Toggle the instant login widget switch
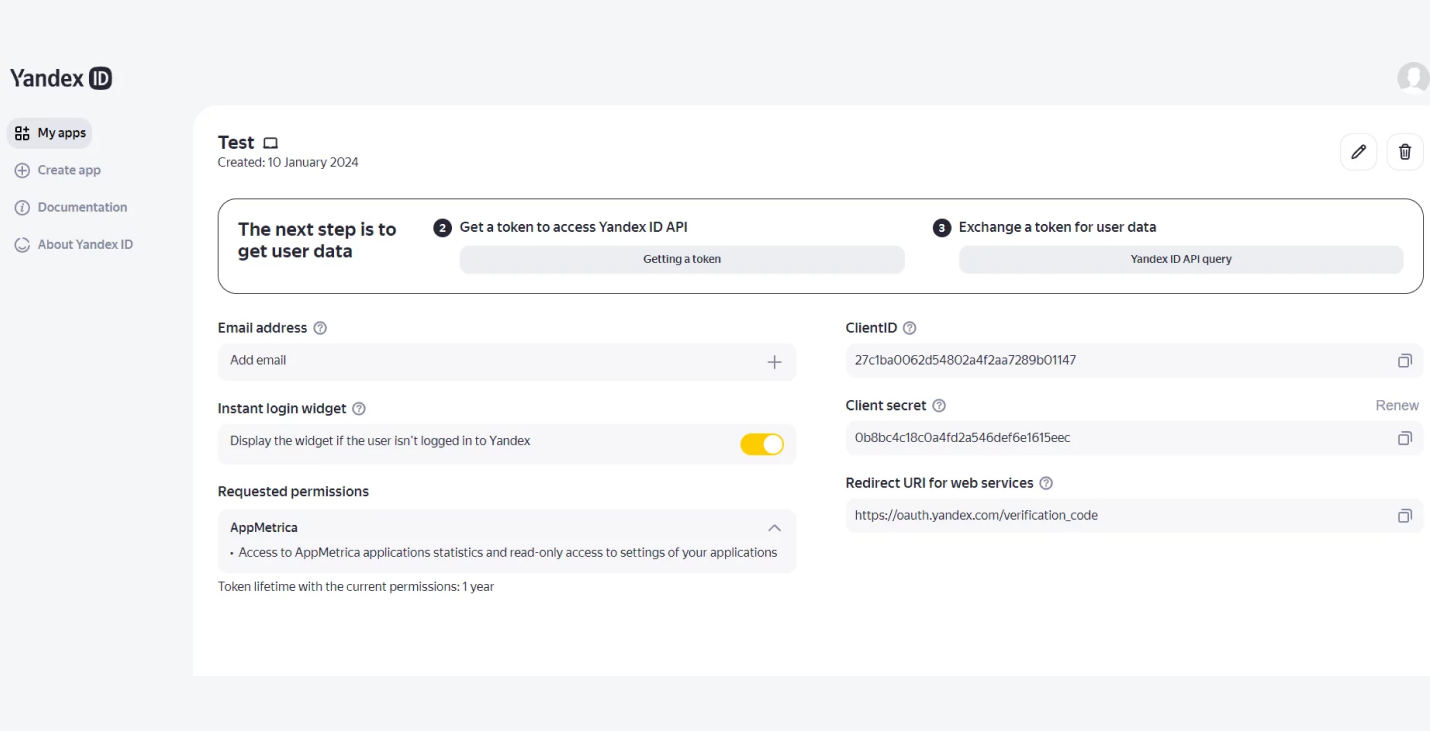This screenshot has width=1430, height=731. coord(762,444)
